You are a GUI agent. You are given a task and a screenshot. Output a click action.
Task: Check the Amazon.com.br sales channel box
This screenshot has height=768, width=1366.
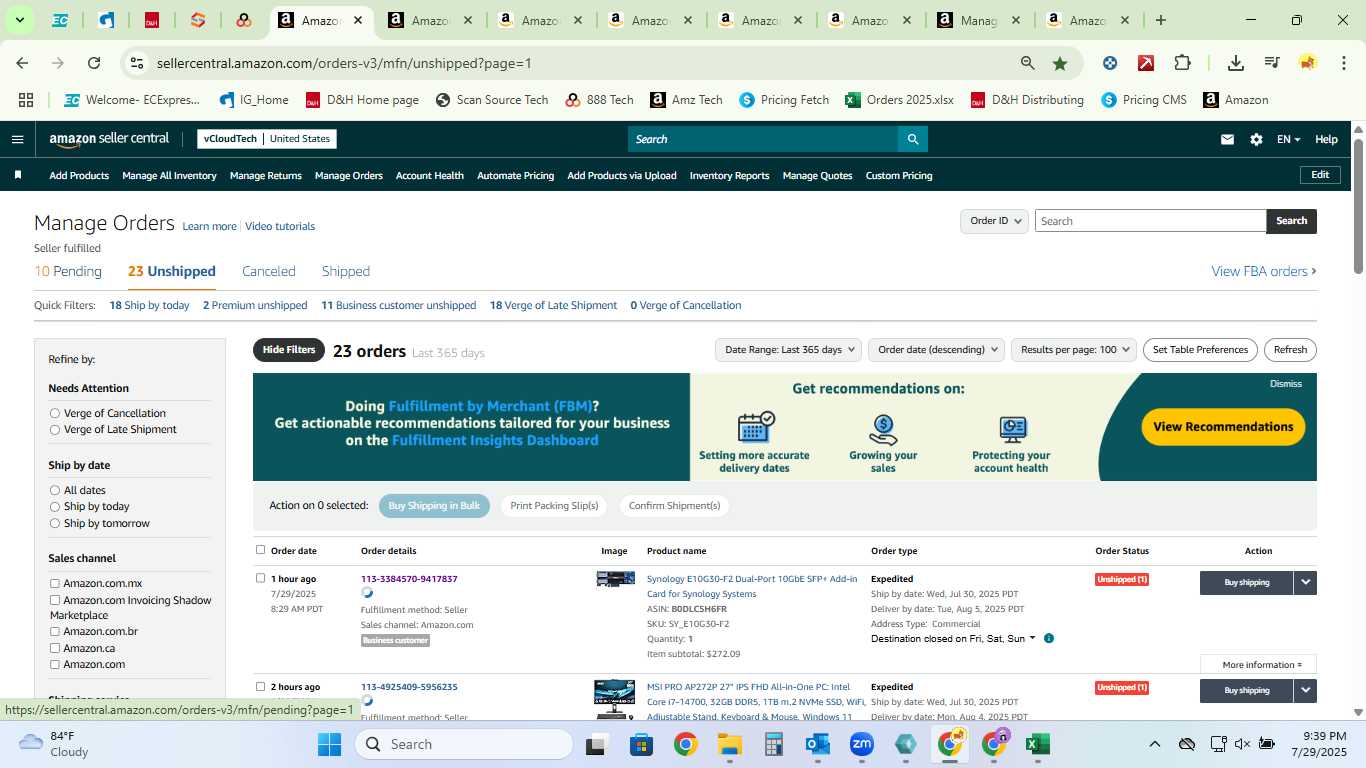(x=55, y=631)
